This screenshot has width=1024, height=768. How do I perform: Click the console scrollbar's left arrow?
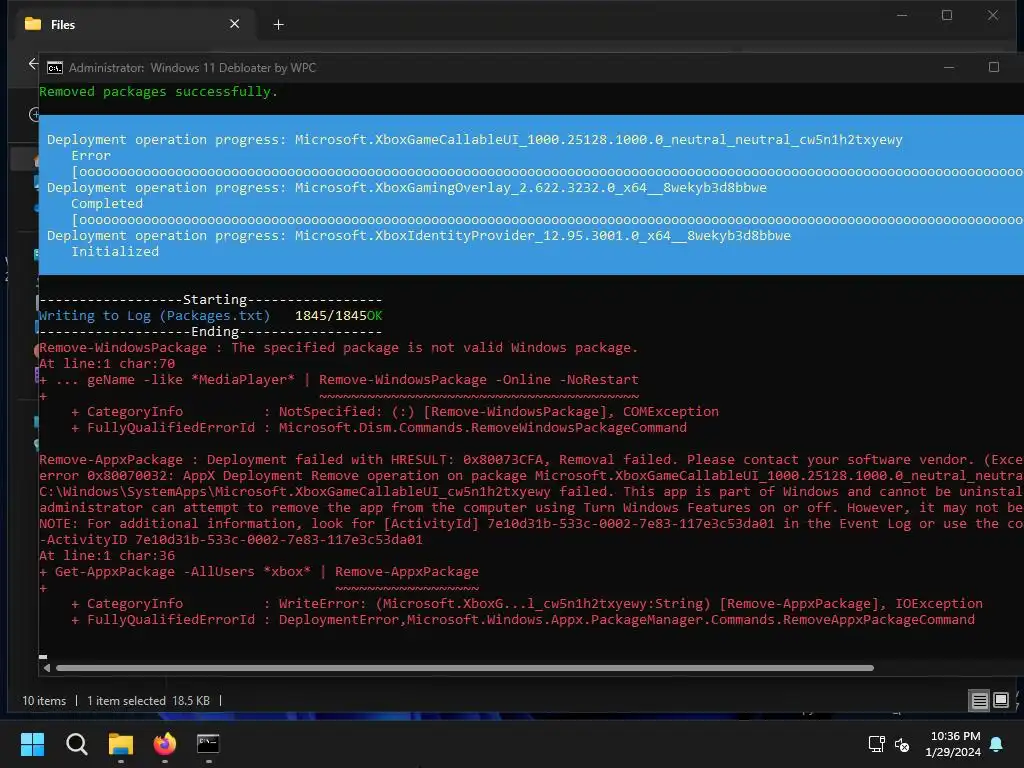tap(46, 668)
